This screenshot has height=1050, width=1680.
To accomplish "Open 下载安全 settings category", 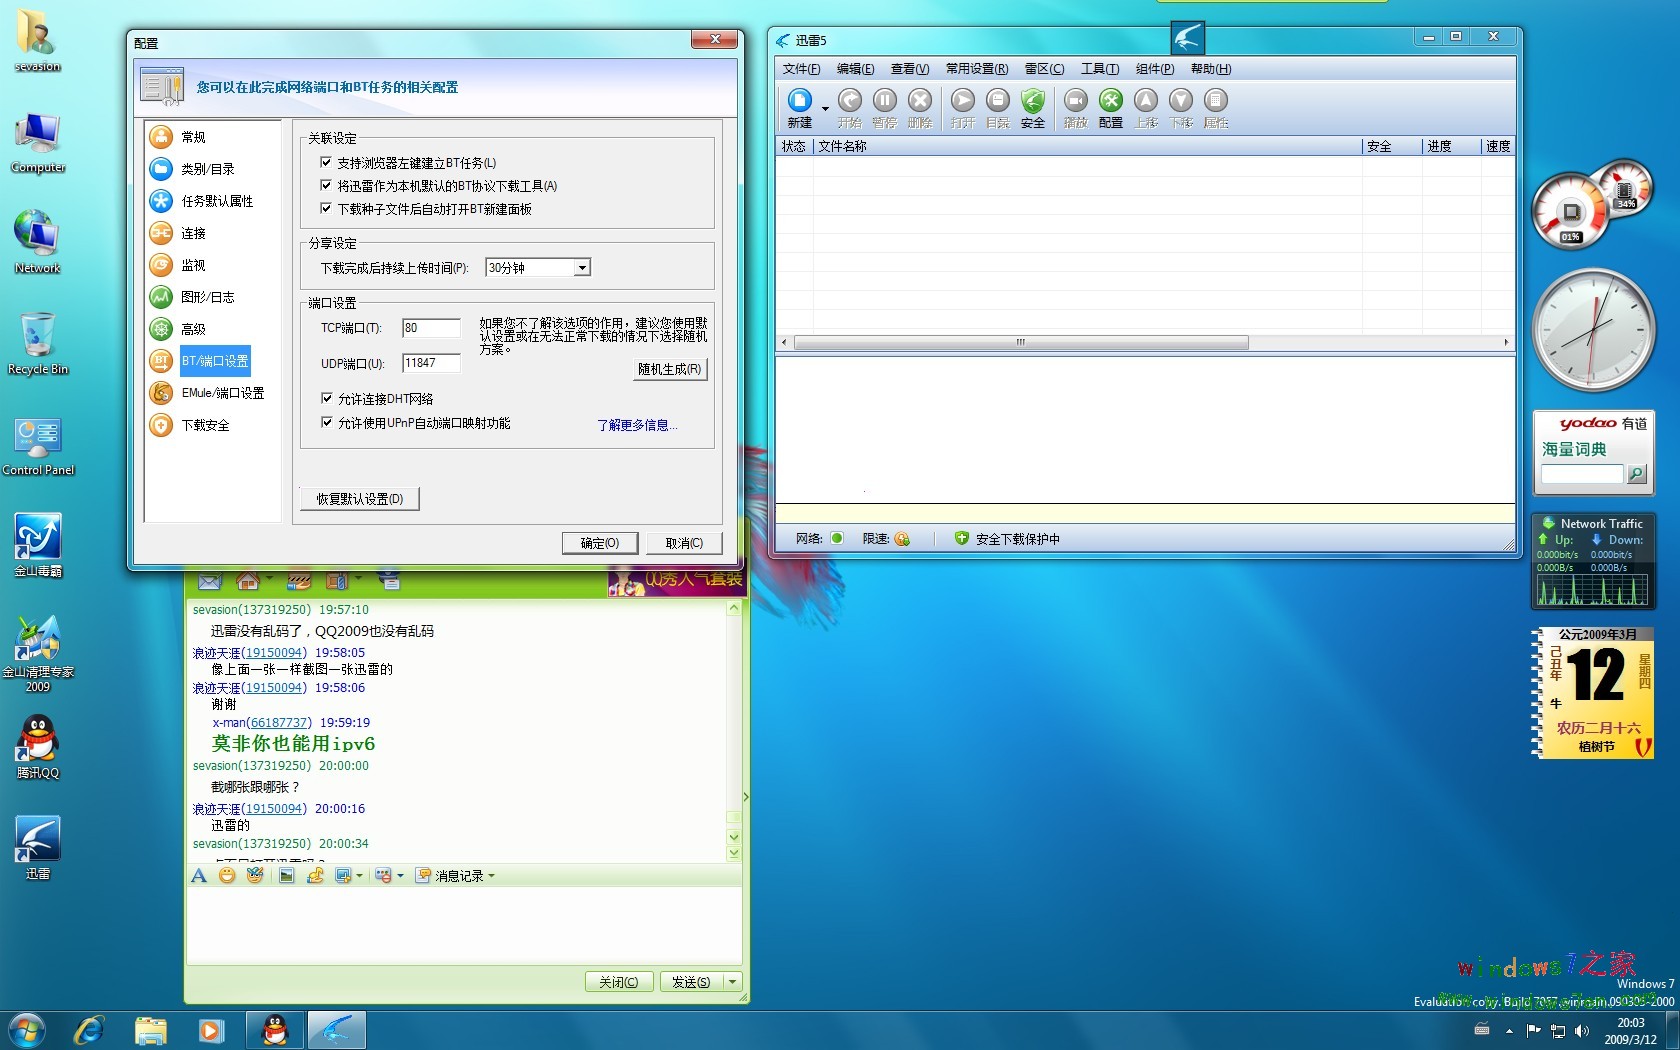I will click(x=205, y=425).
